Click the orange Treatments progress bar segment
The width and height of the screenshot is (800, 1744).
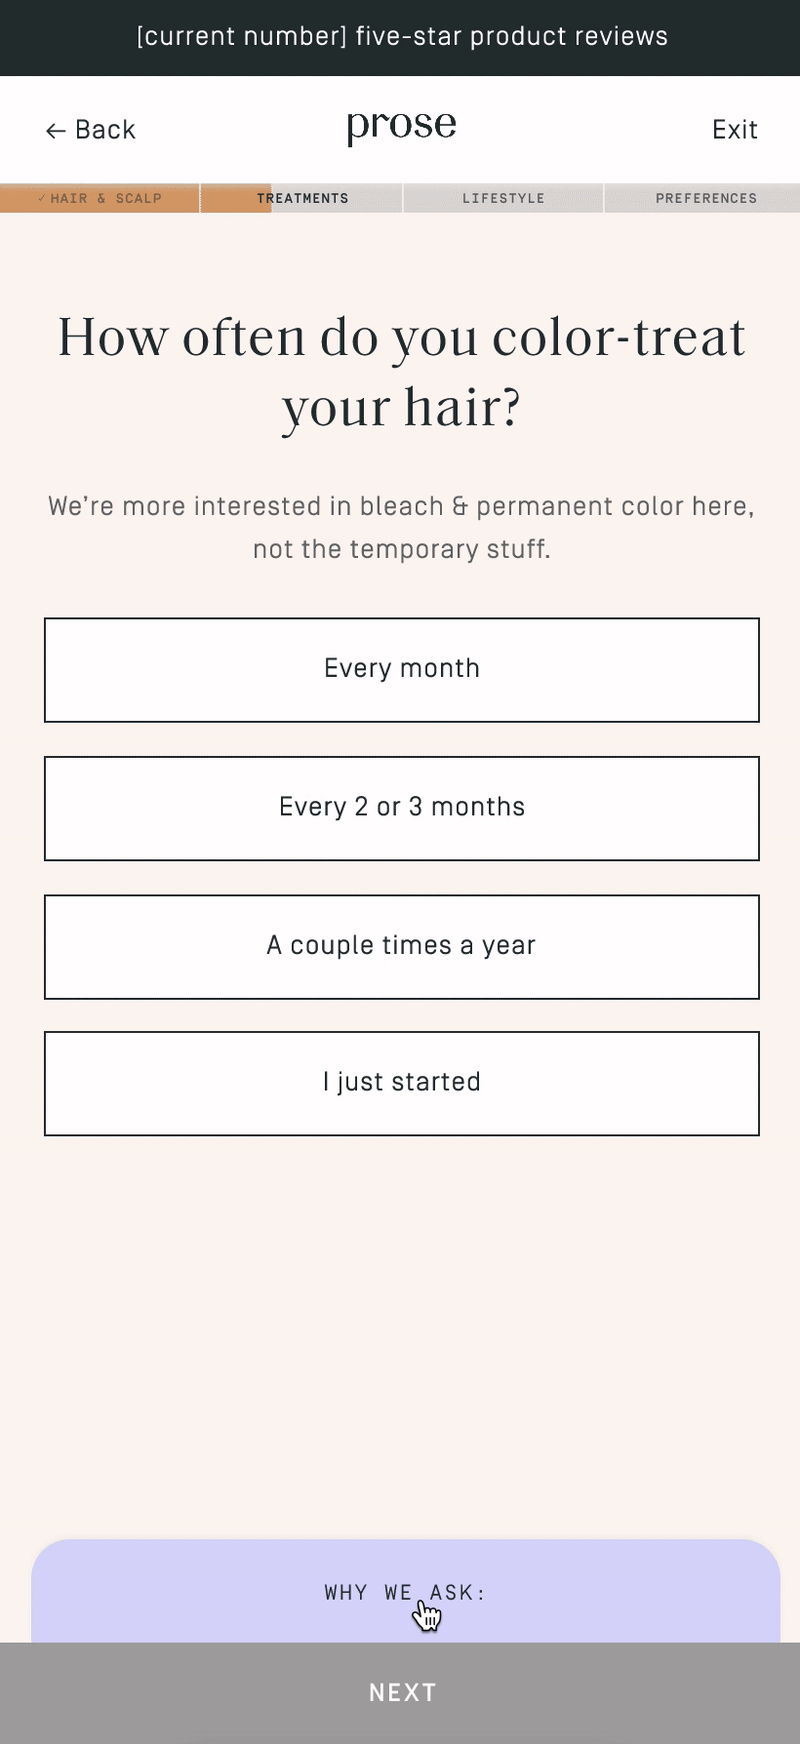236,198
